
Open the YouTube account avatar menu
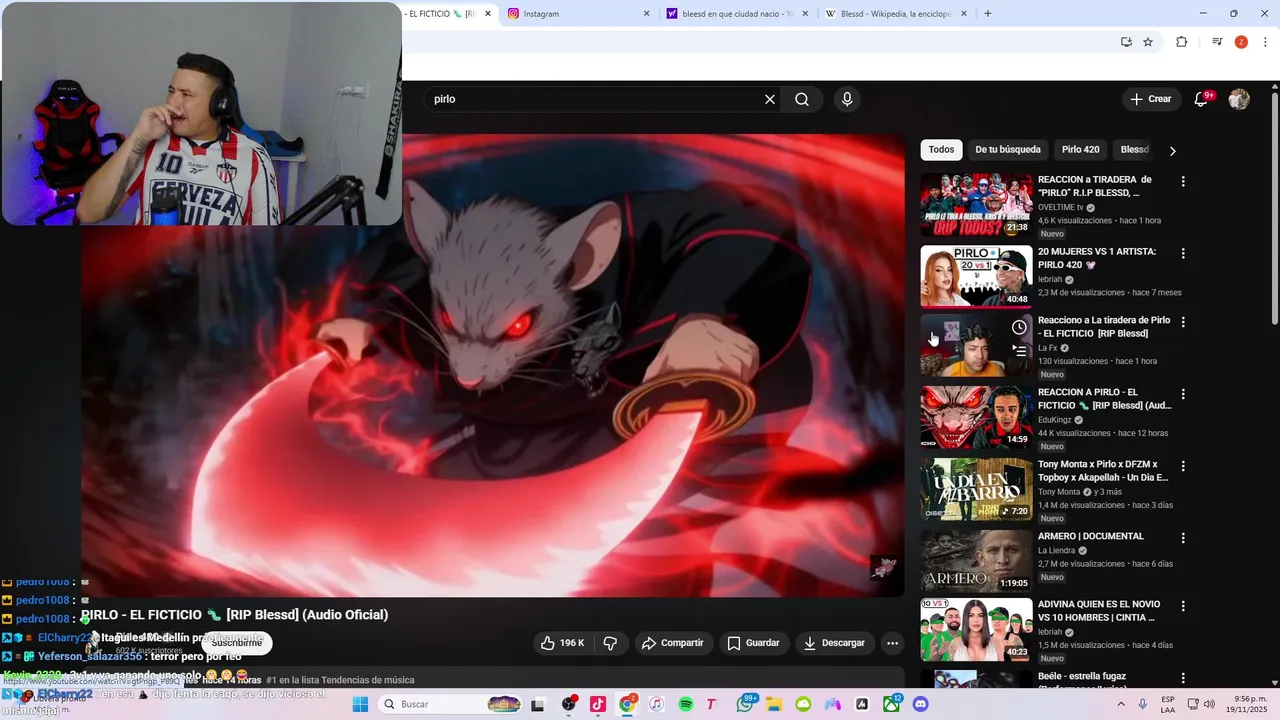click(x=1239, y=99)
